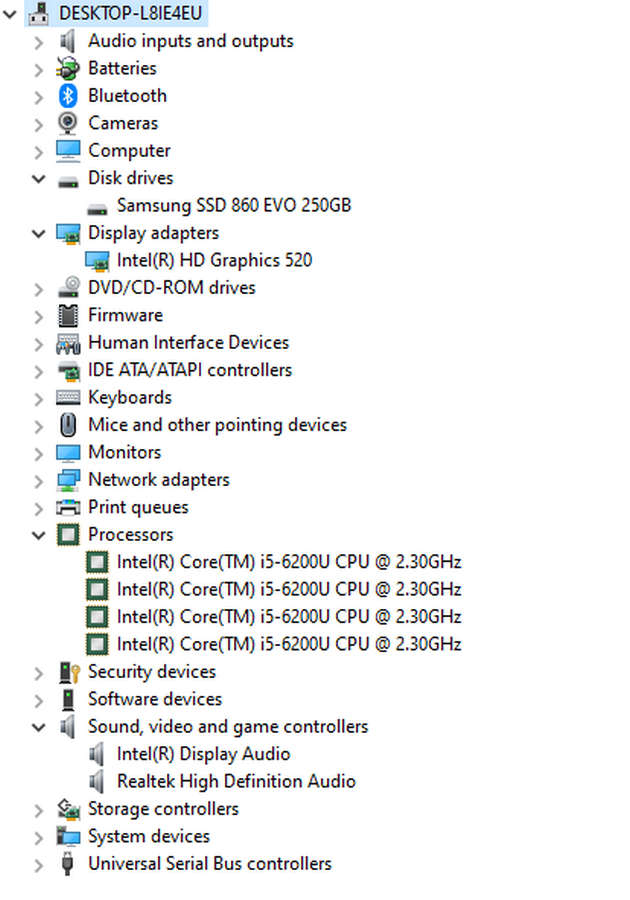Click the Keyboards category icon
Image resolution: width=630 pixels, height=900 pixels.
pos(67,397)
